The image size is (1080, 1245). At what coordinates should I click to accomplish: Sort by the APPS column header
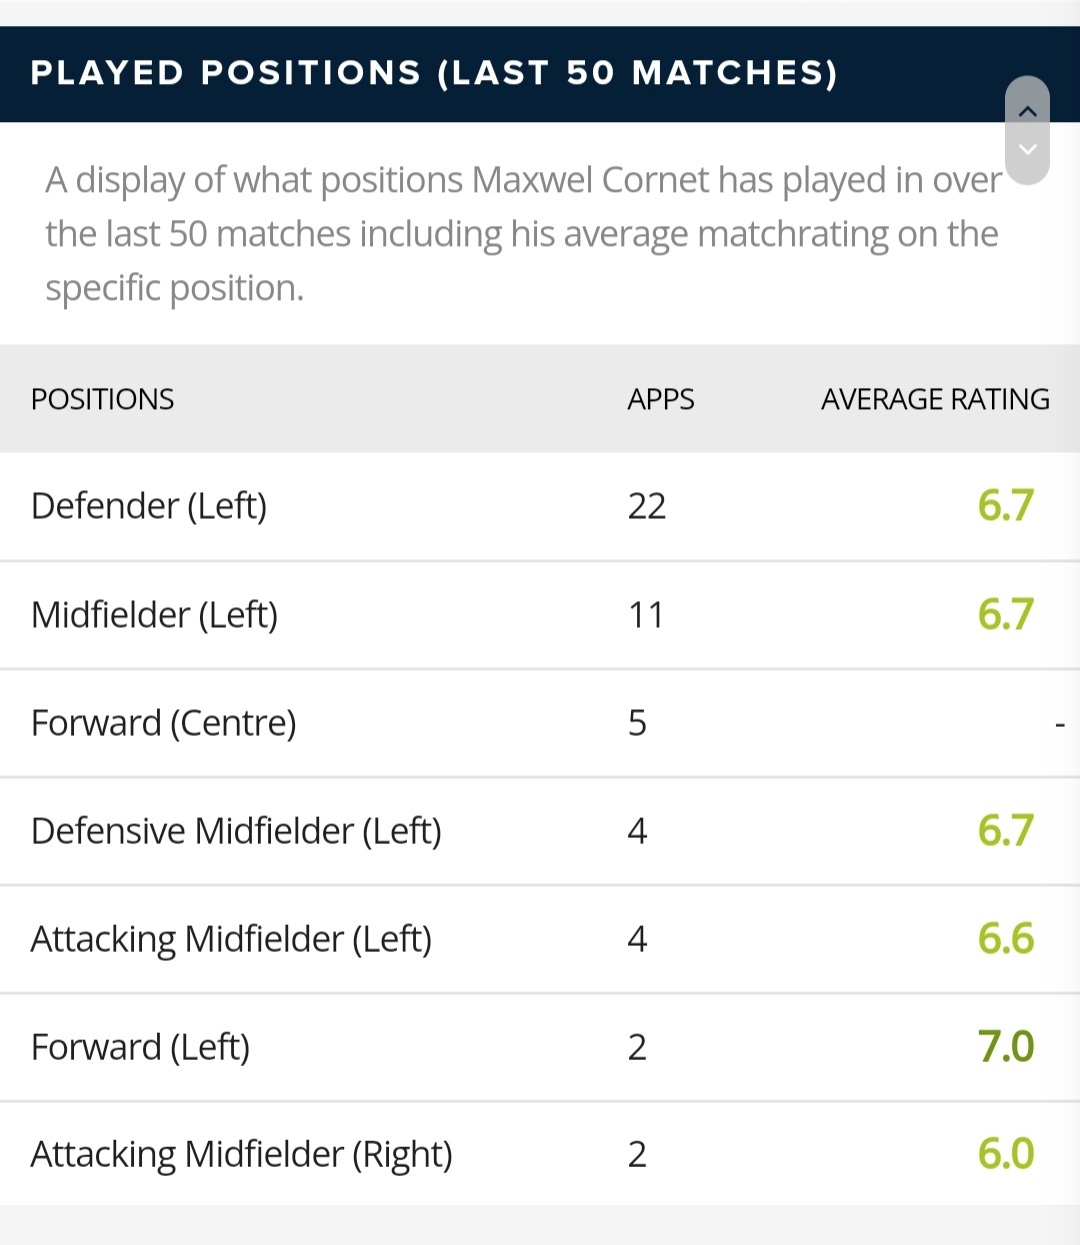[661, 399]
